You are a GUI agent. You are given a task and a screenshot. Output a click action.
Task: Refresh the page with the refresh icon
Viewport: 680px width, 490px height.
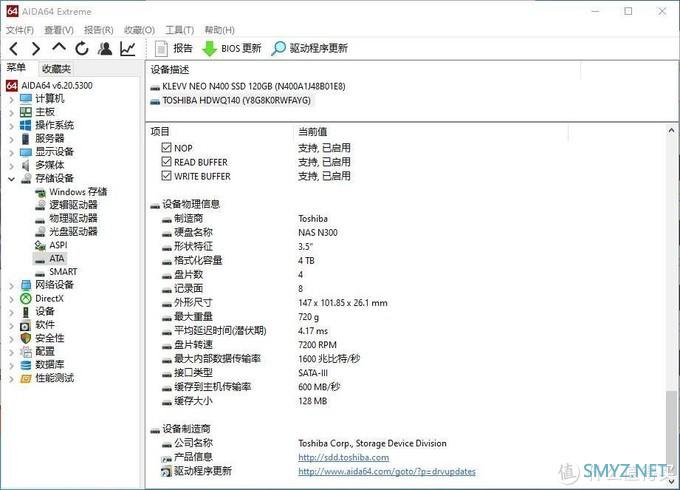82,49
